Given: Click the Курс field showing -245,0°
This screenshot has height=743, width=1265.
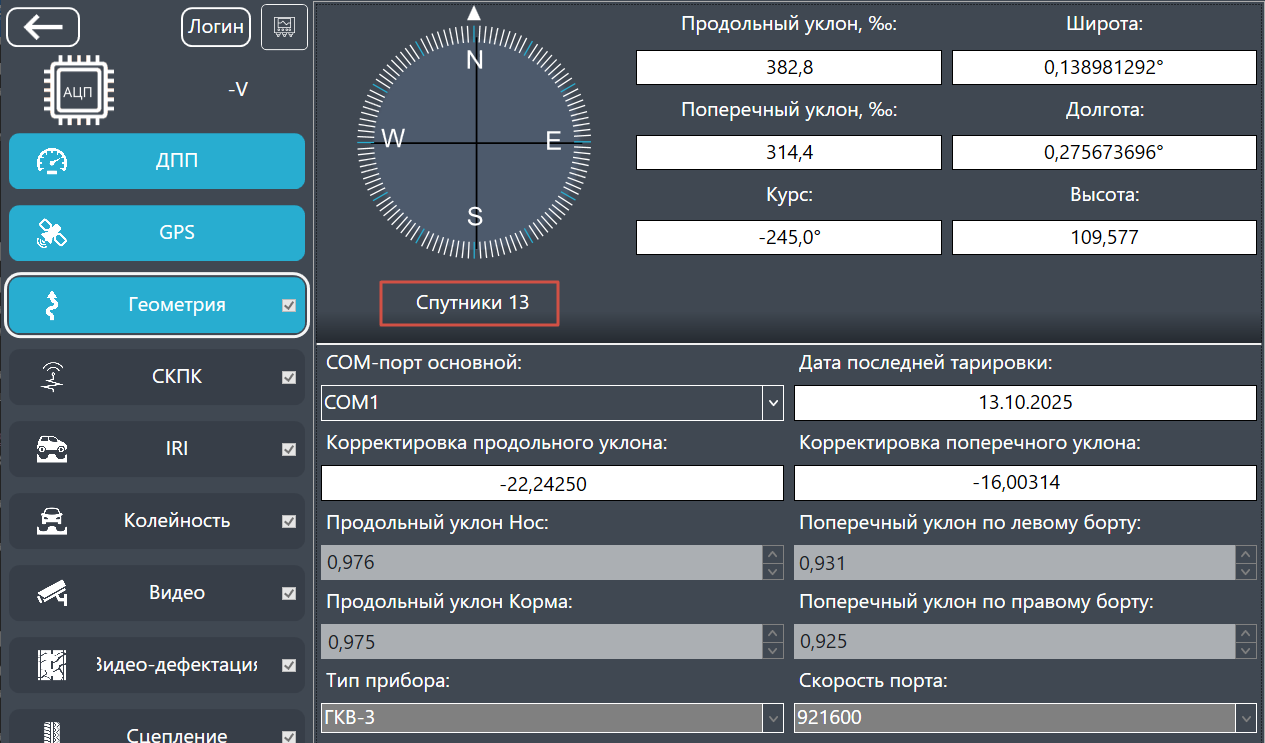Looking at the screenshot, I should coord(788,237).
